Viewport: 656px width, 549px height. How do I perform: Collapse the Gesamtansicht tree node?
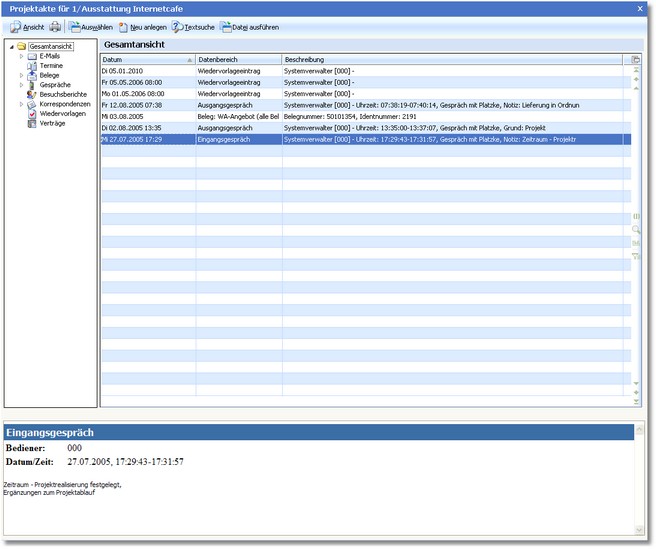pyautogui.click(x=11, y=47)
